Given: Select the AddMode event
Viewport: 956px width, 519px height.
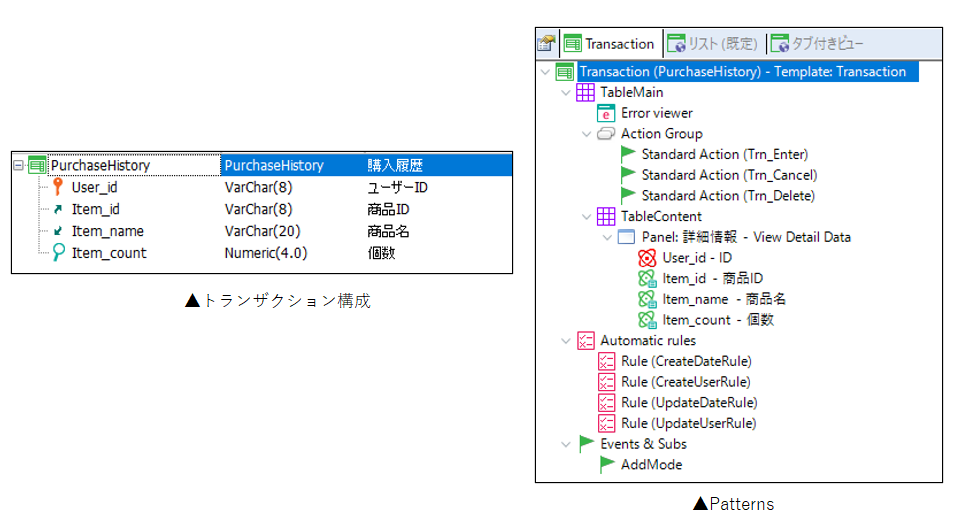Looking at the screenshot, I should 651,465.
